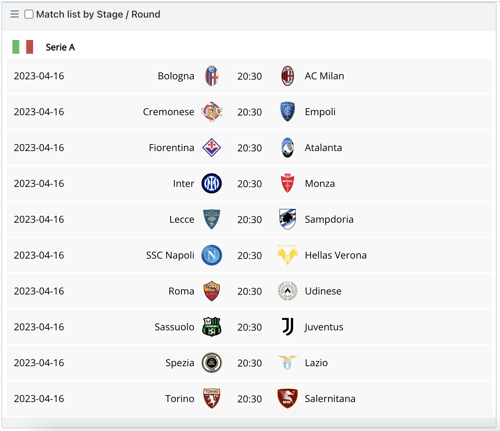The height and width of the screenshot is (431, 500).
Task: Open the Monza team name
Action: point(320,184)
